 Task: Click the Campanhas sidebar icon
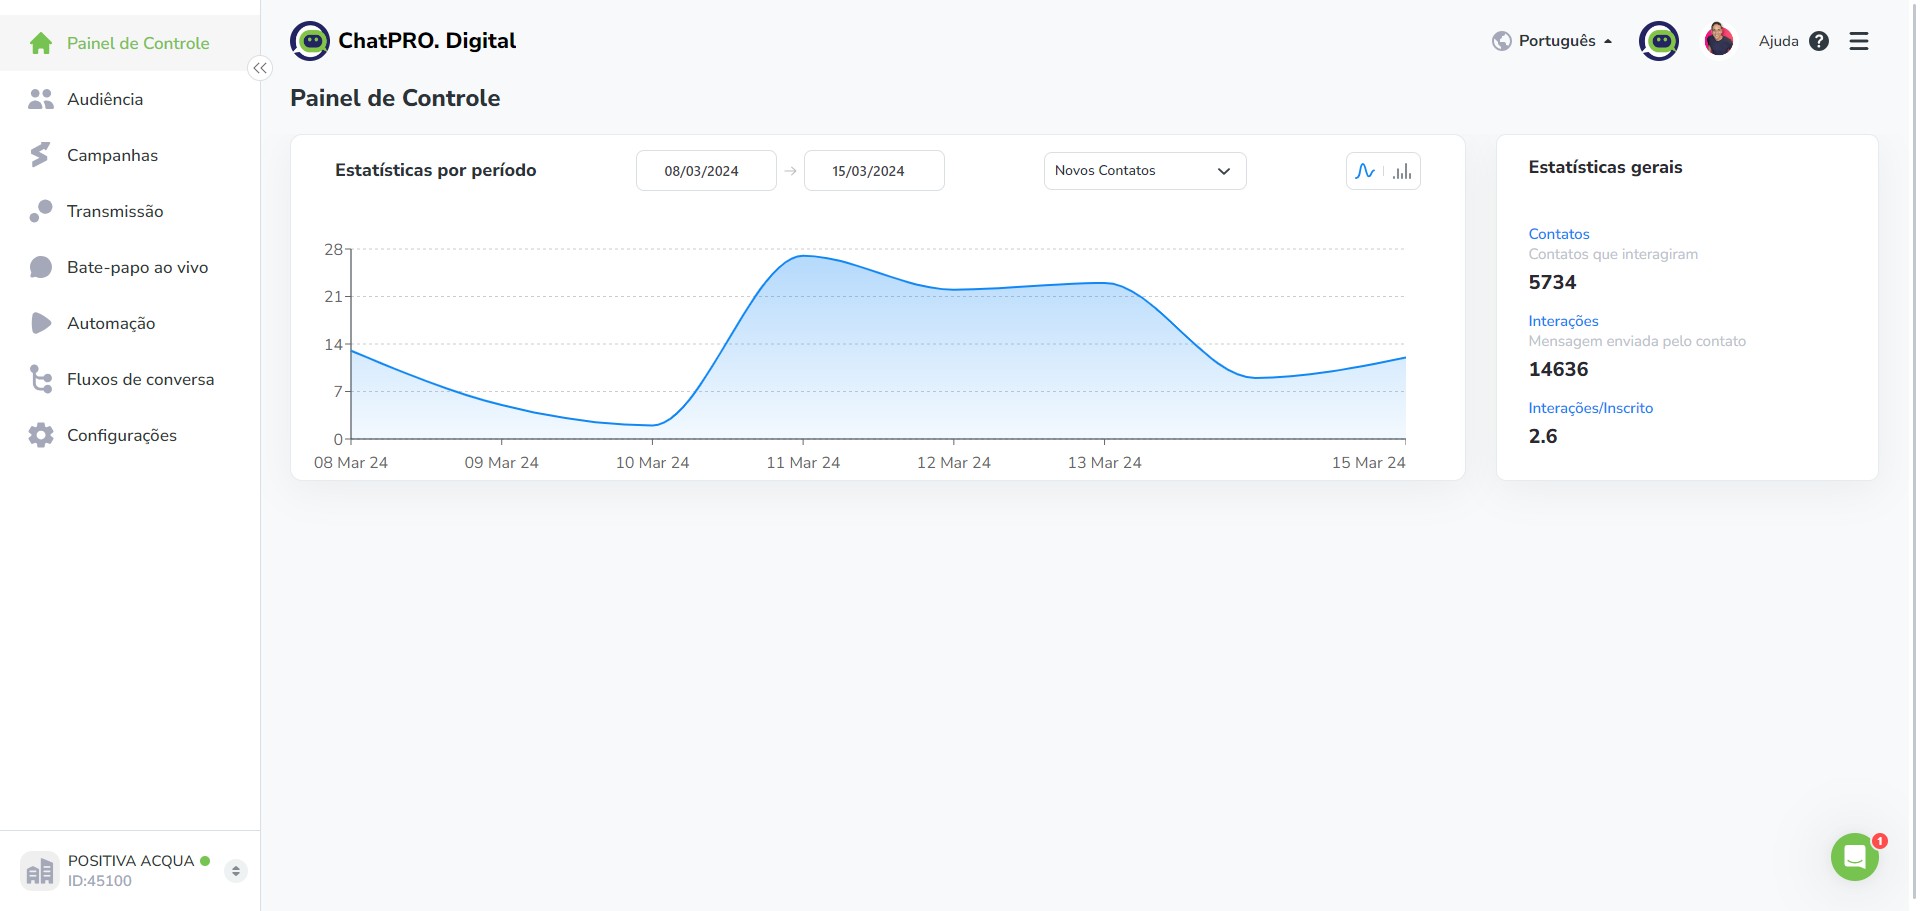pos(41,155)
